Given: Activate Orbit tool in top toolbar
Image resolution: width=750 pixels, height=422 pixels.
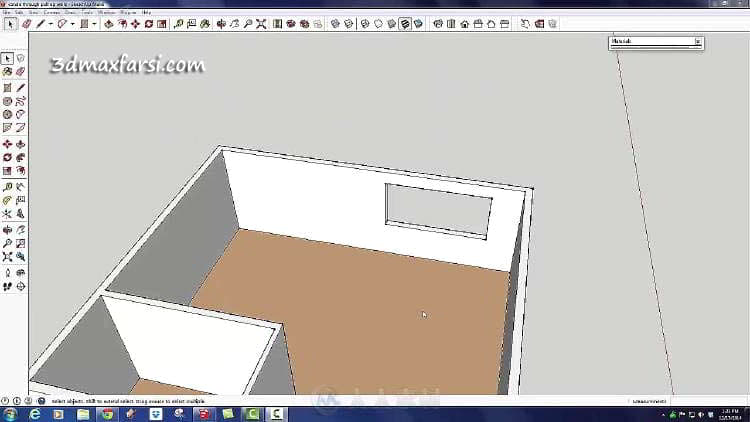Looking at the screenshot, I should (221, 23).
